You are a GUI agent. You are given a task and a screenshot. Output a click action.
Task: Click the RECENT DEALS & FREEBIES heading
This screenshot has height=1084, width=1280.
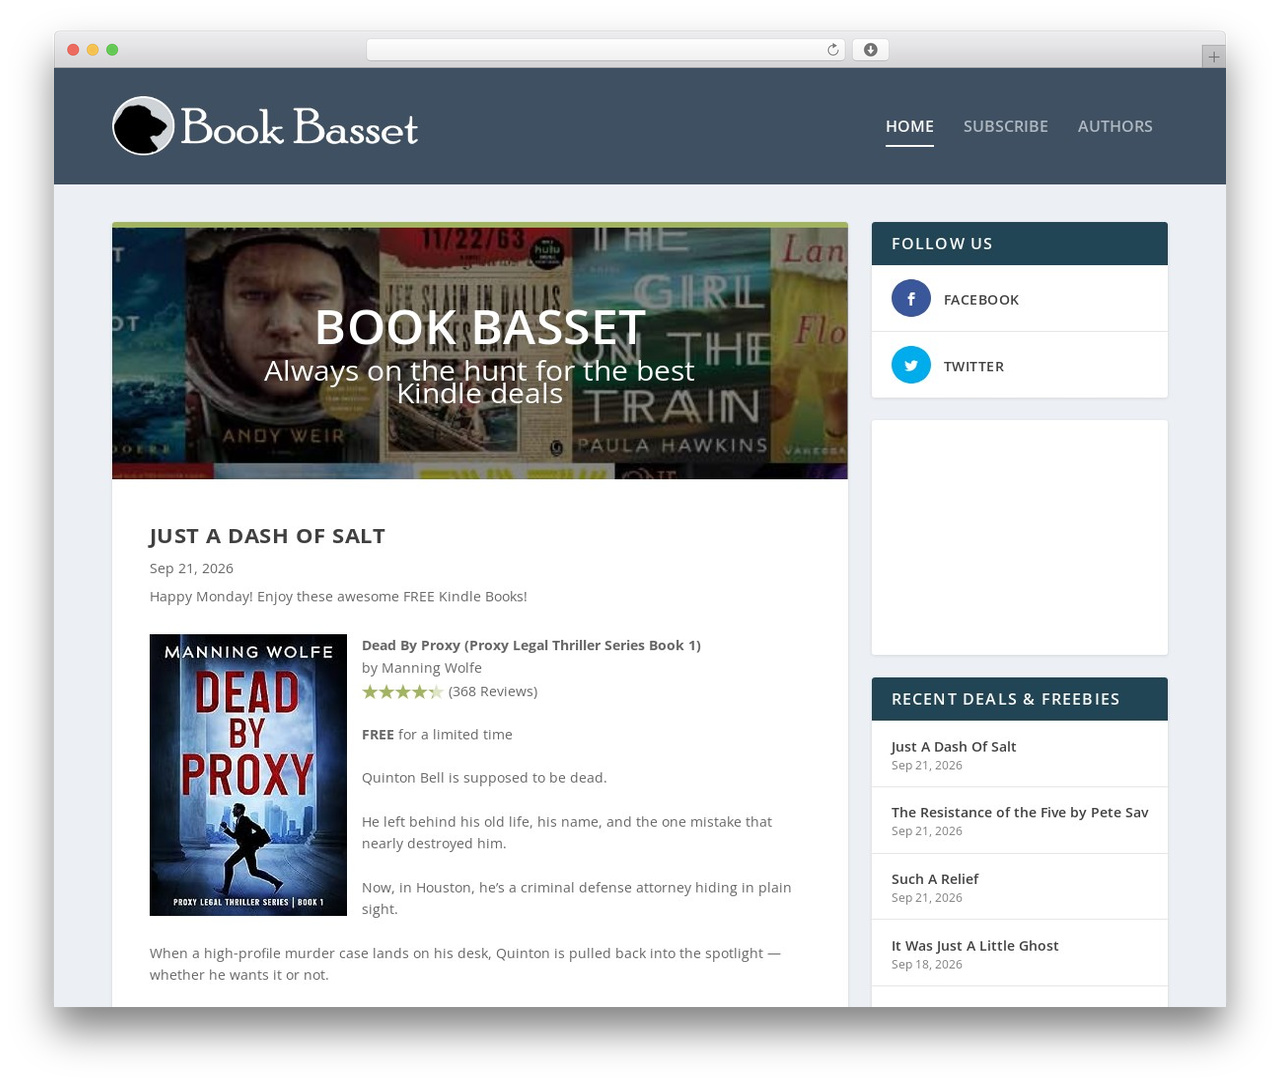click(x=1005, y=699)
